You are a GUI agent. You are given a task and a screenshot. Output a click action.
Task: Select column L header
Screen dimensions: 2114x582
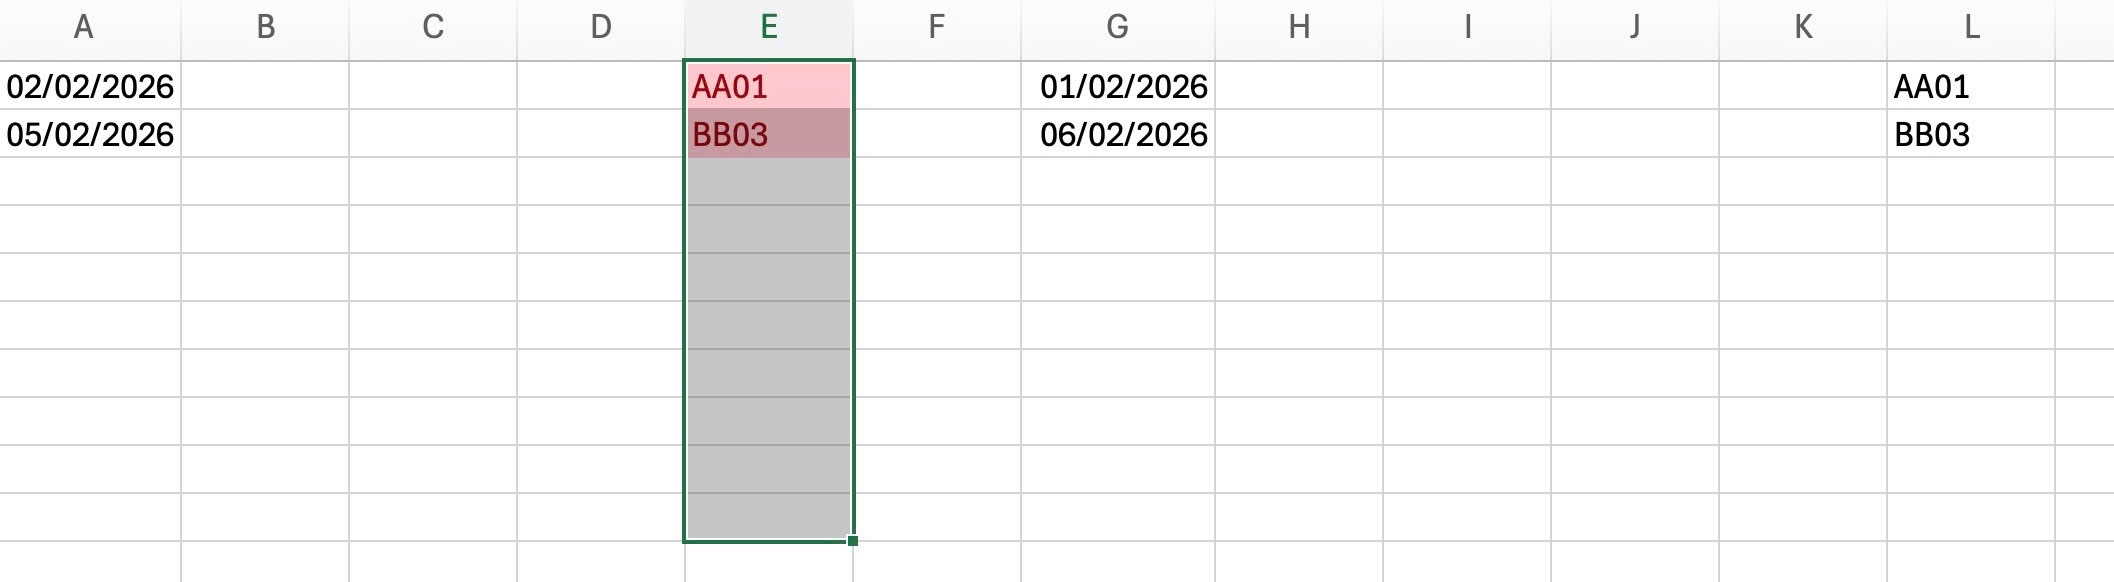pos(1971,29)
